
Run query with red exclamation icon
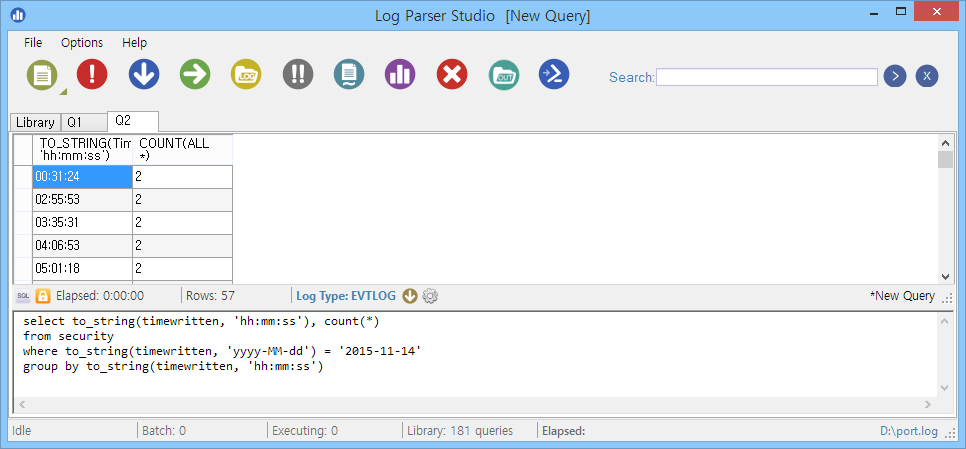coord(92,75)
